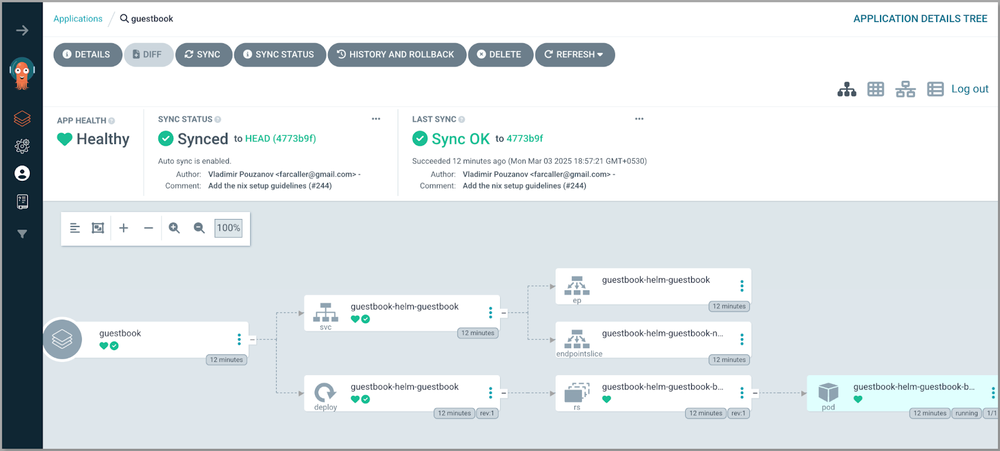1000x451 pixels.
Task: Click the rev:1 tag on the deploy node
Action: 485,413
